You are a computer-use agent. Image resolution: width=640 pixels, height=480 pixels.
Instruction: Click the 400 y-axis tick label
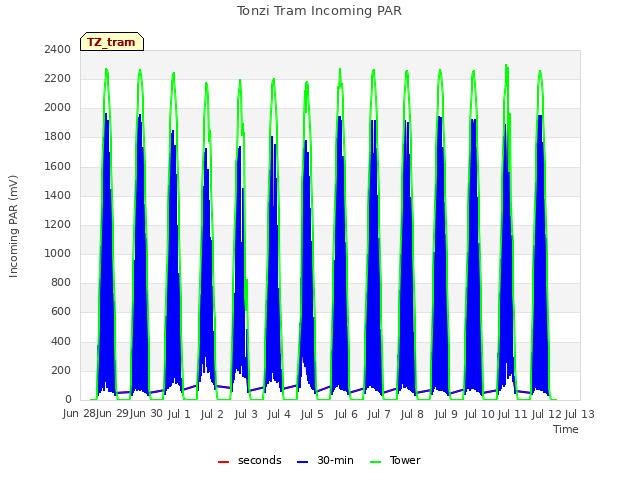[61, 341]
